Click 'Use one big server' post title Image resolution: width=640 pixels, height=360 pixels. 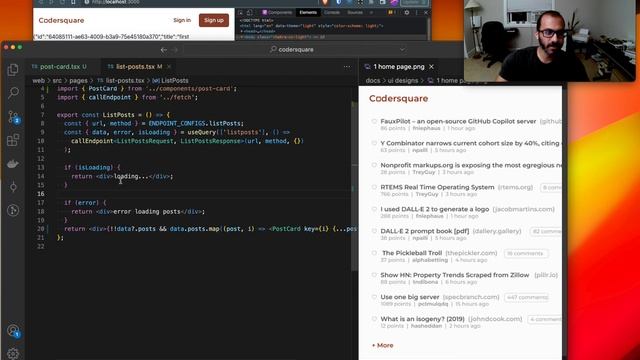tap(410, 297)
